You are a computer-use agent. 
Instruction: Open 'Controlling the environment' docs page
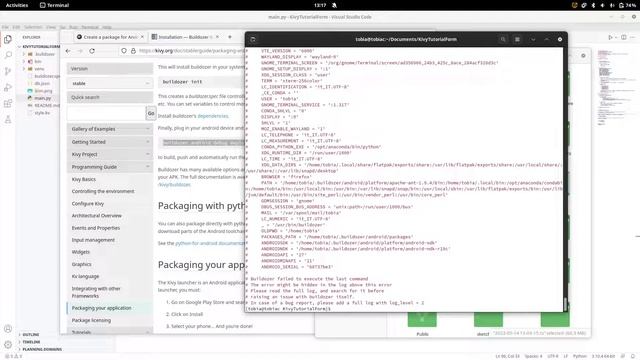(103, 191)
